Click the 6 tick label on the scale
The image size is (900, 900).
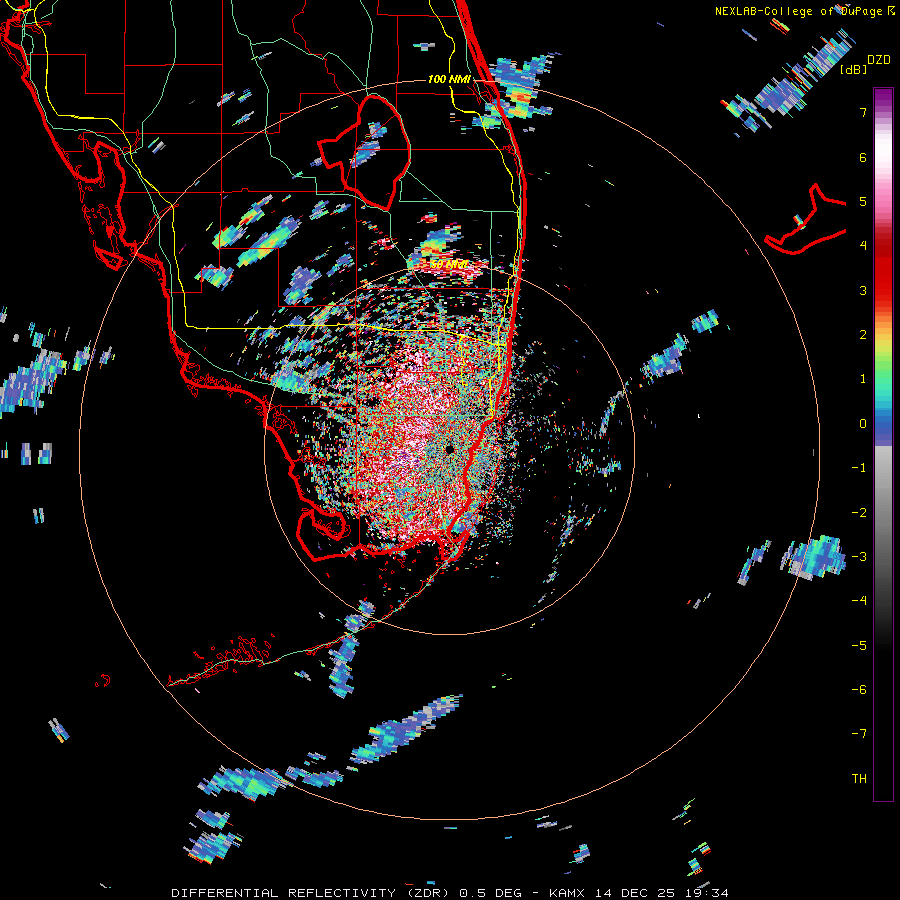click(x=863, y=157)
